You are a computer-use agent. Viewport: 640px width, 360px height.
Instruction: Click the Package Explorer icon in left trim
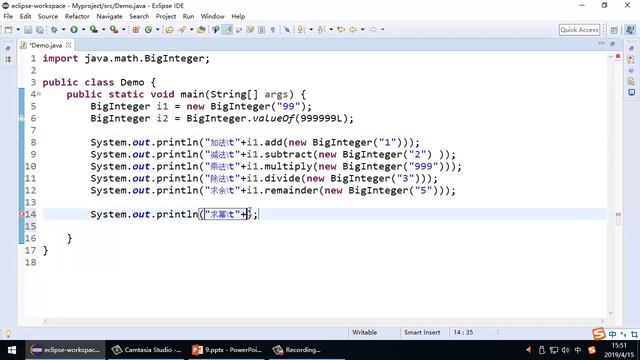(x=8, y=60)
